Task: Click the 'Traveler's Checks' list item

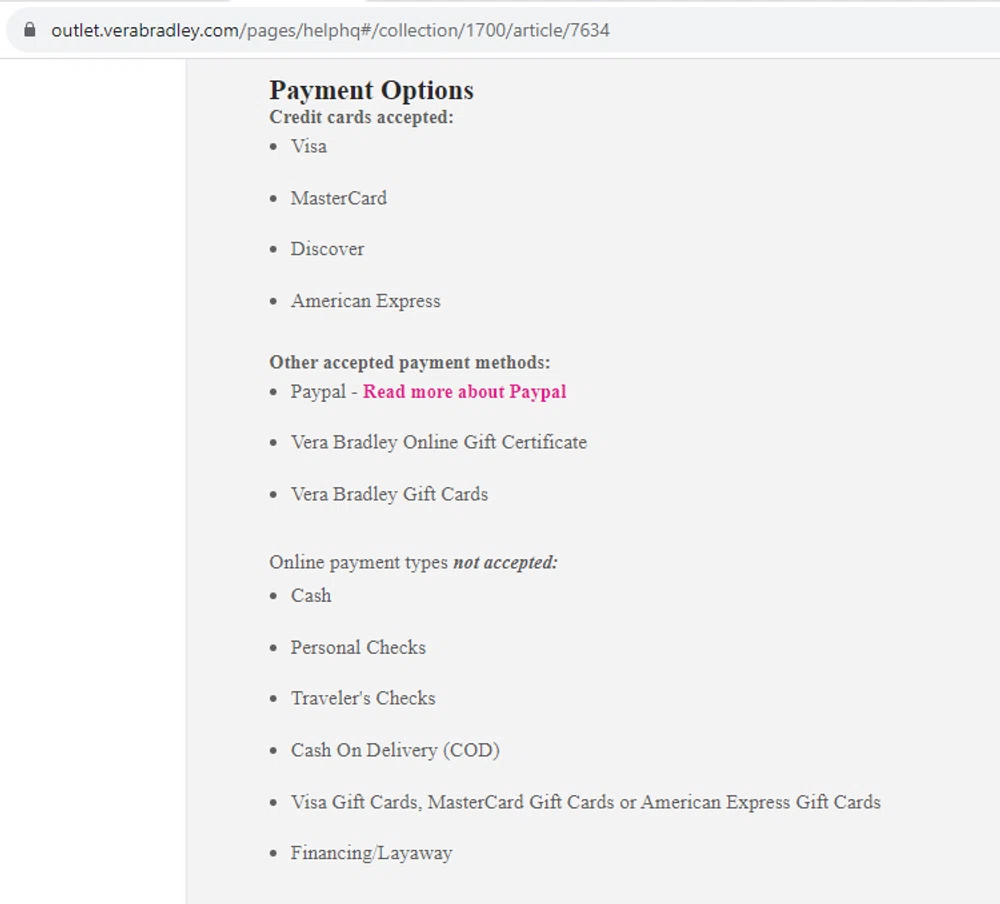Action: coord(362,698)
